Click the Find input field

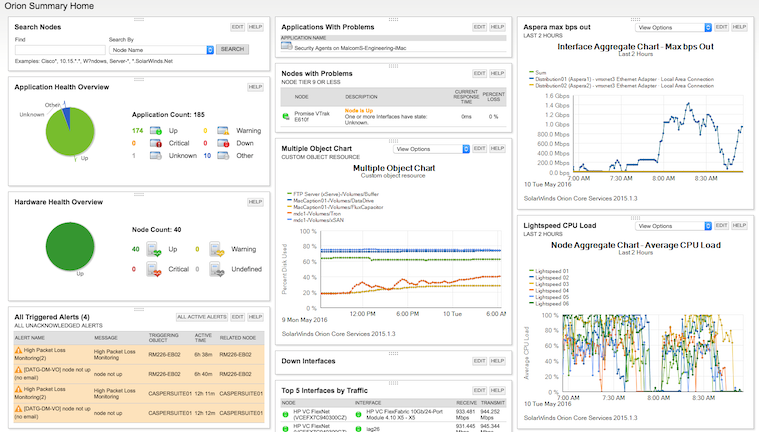point(60,50)
